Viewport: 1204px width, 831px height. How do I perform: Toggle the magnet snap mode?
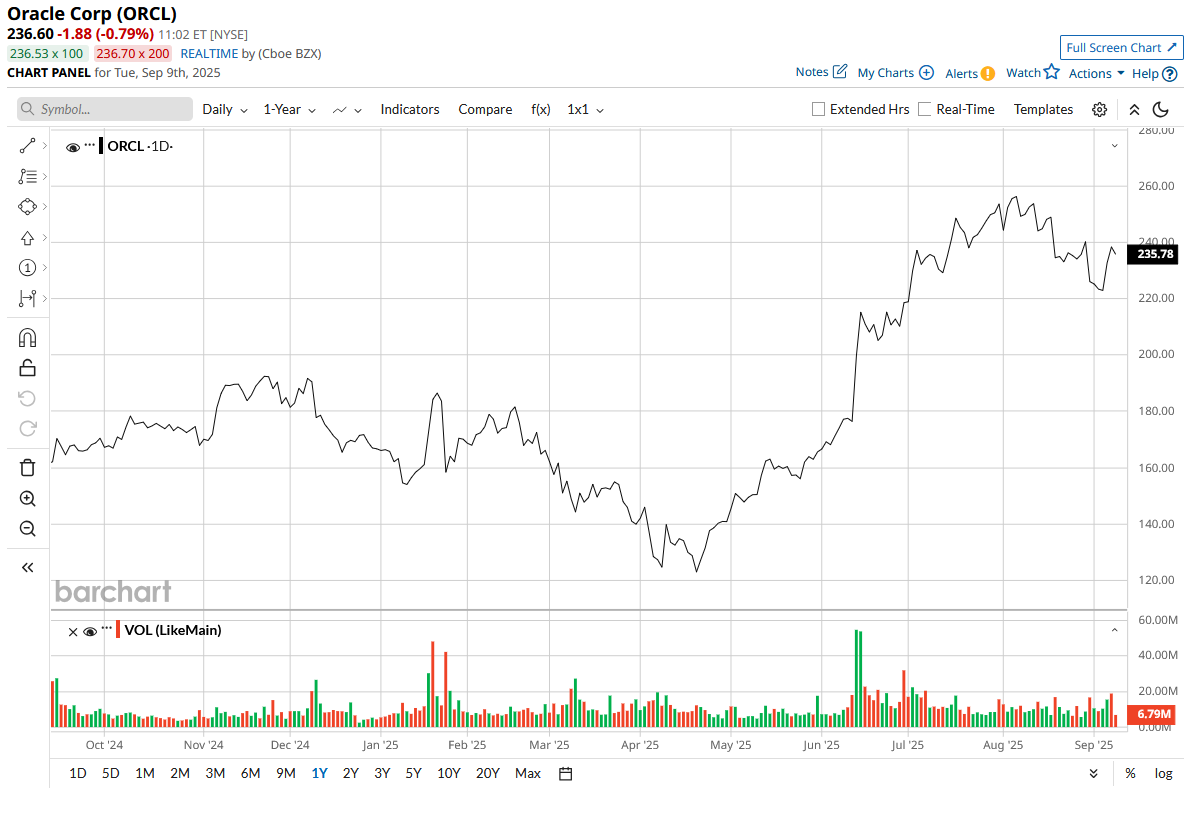(27, 338)
